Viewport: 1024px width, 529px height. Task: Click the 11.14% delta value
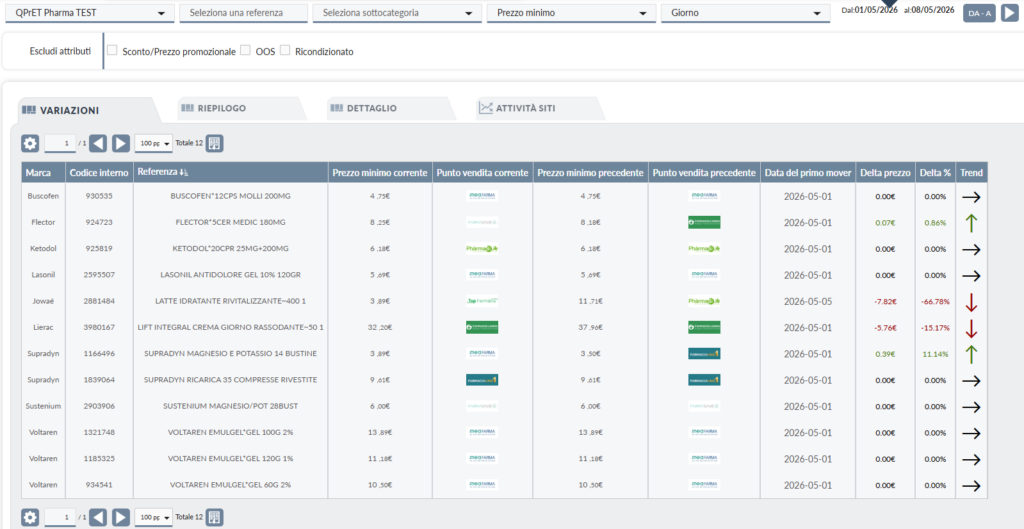[935, 354]
